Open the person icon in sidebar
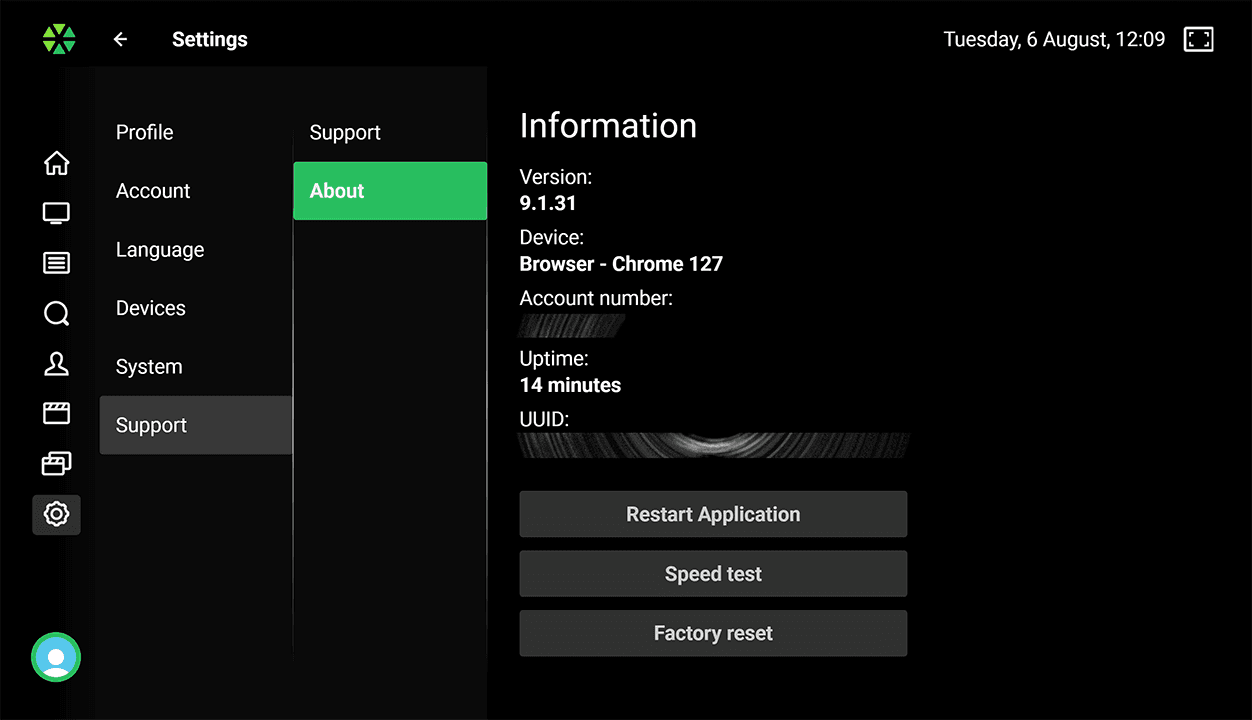This screenshot has height=720, width=1252. click(x=57, y=364)
